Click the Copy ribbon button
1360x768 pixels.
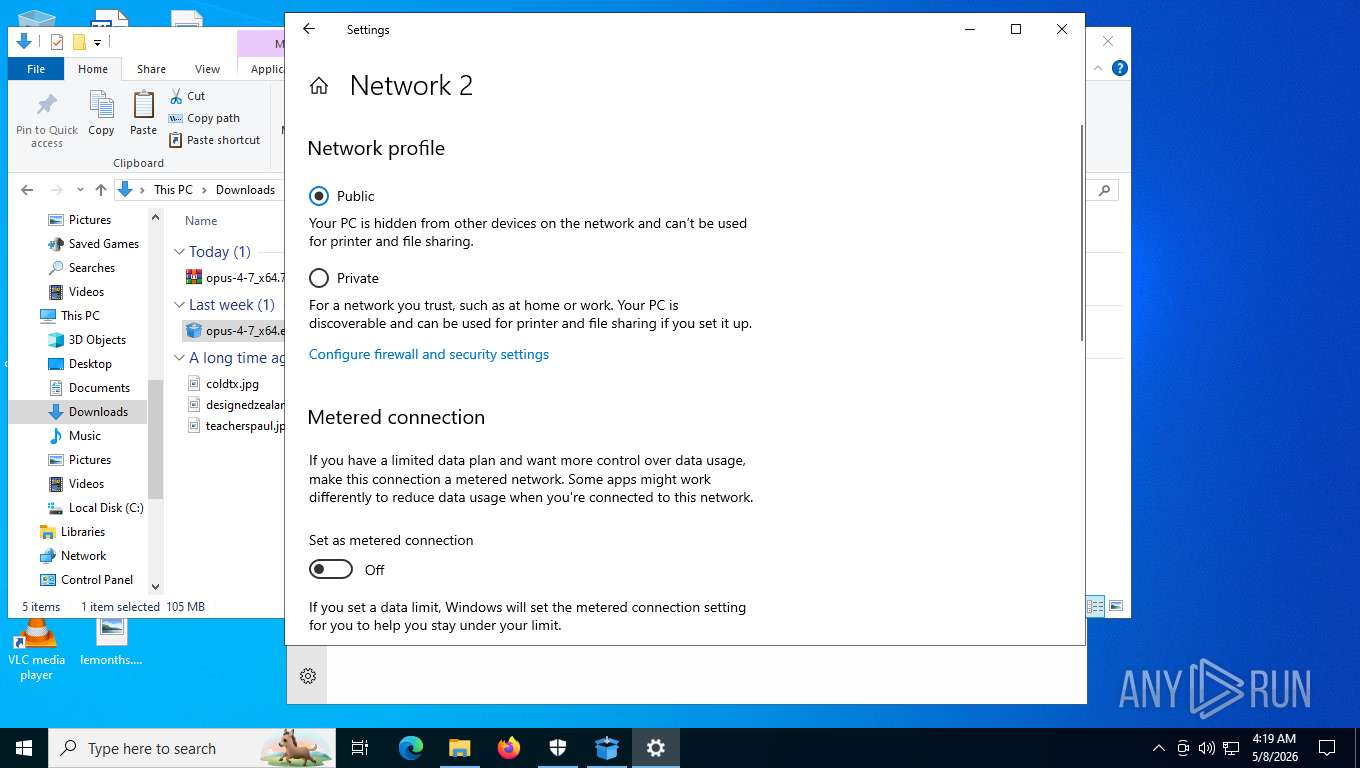[x=101, y=113]
